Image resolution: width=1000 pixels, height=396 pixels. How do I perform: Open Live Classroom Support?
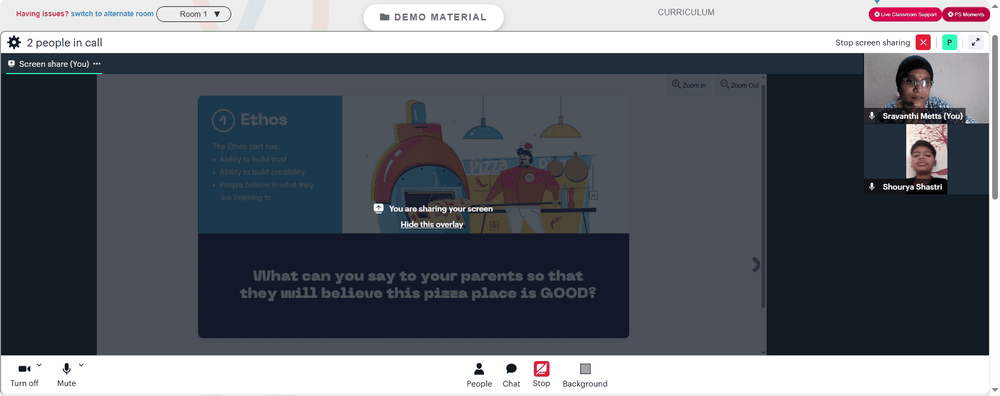pyautogui.click(x=904, y=14)
